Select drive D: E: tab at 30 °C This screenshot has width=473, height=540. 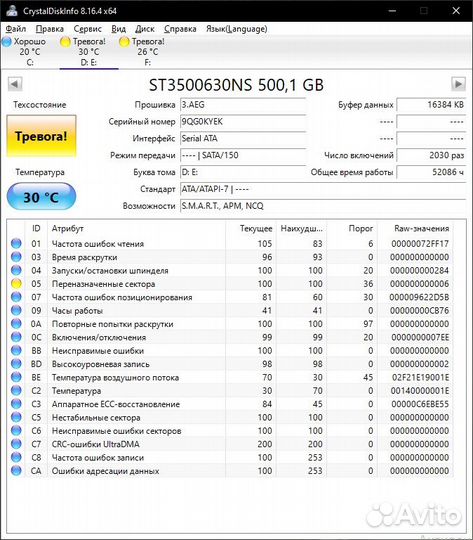tap(89, 52)
